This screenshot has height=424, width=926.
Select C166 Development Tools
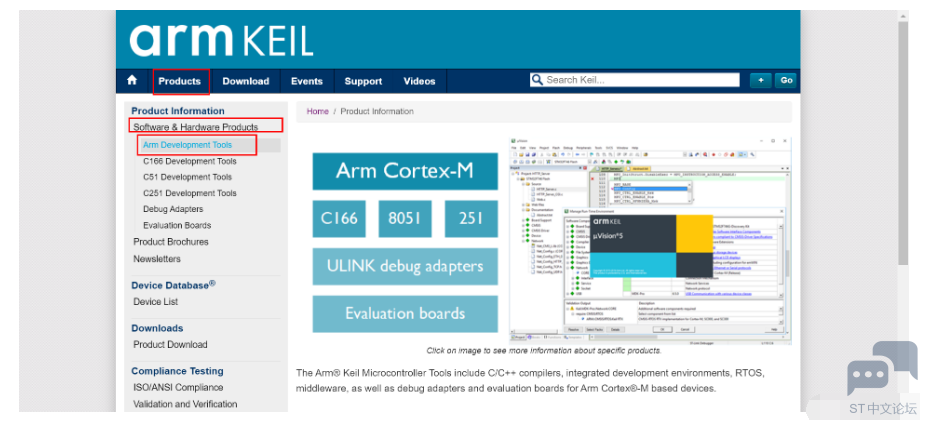(190, 161)
